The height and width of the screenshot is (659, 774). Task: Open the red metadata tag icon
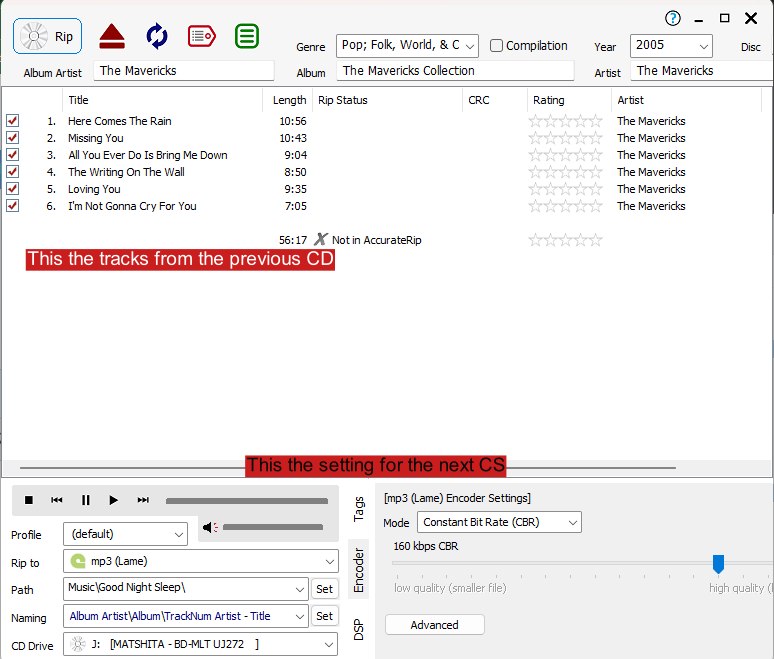pos(202,37)
